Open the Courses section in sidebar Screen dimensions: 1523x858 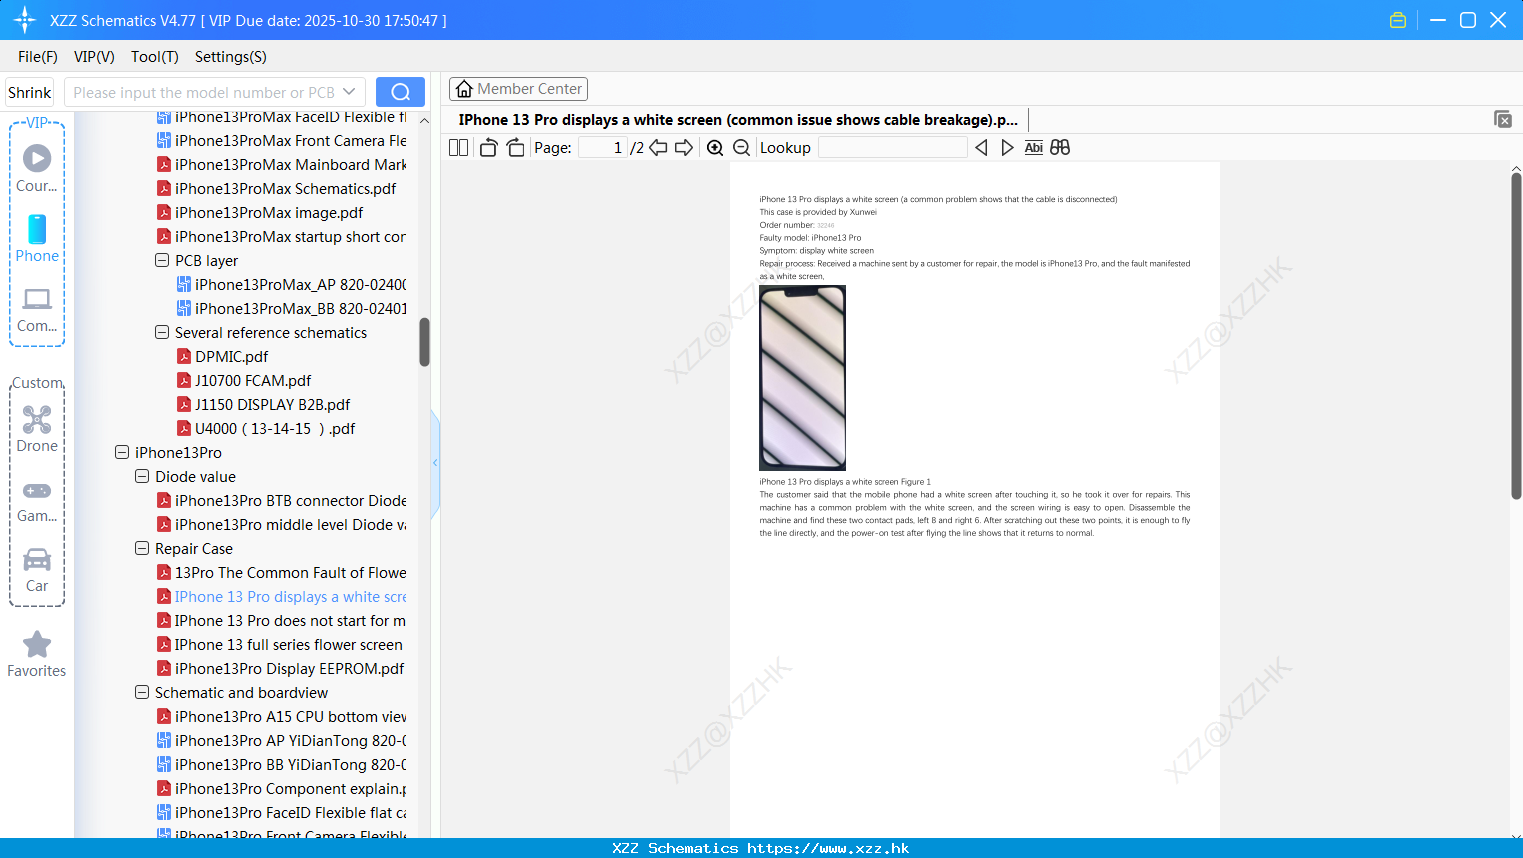[x=37, y=169]
